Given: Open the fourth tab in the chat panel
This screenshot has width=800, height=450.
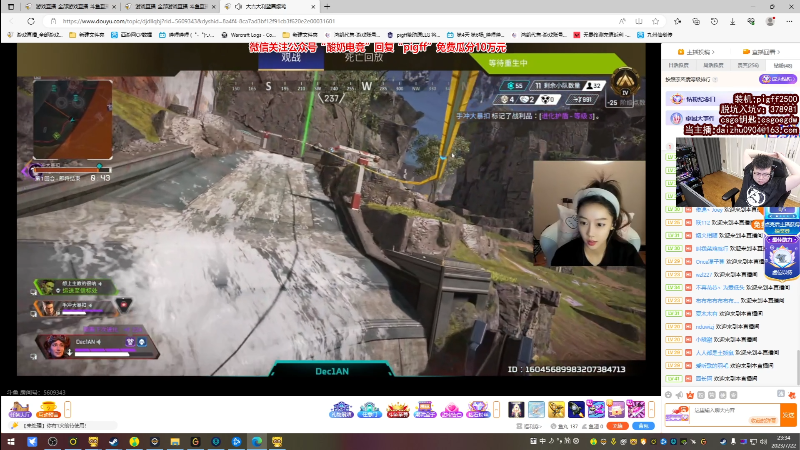Looking at the screenshot, I should (782, 65).
